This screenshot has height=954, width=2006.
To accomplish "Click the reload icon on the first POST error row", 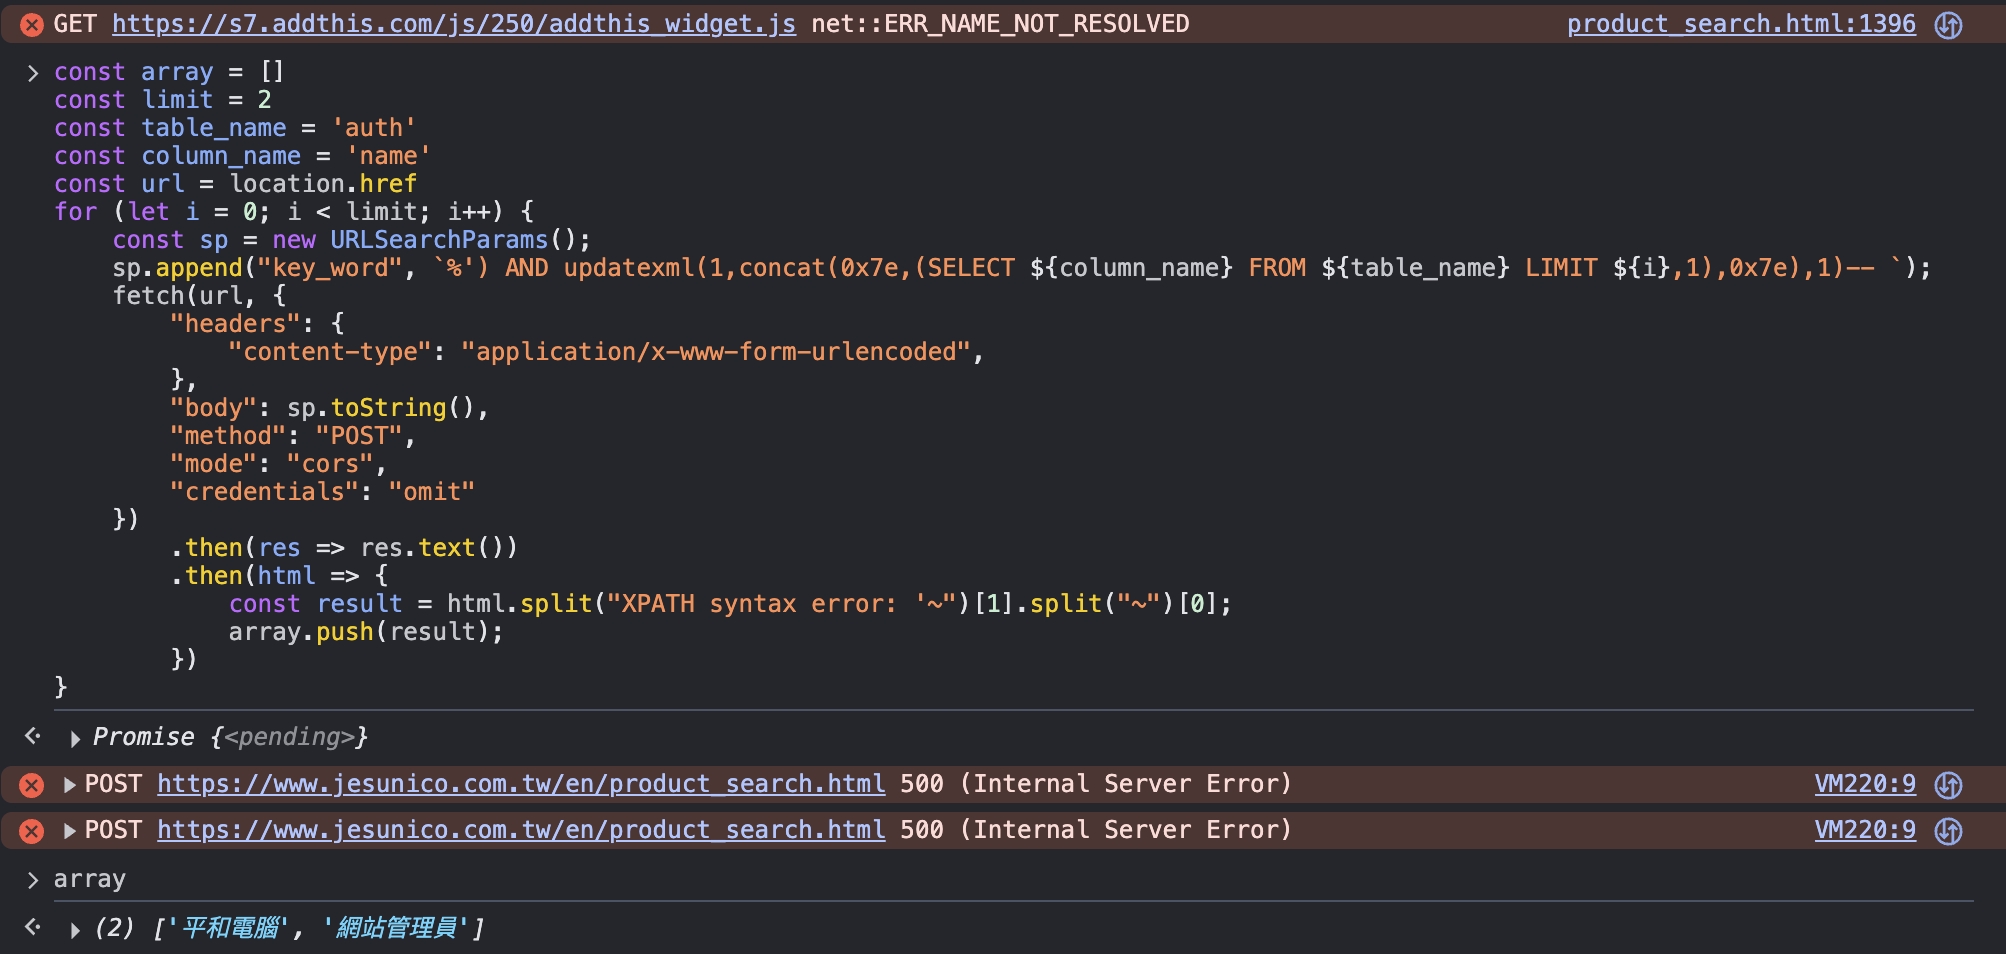I will 1949,785.
